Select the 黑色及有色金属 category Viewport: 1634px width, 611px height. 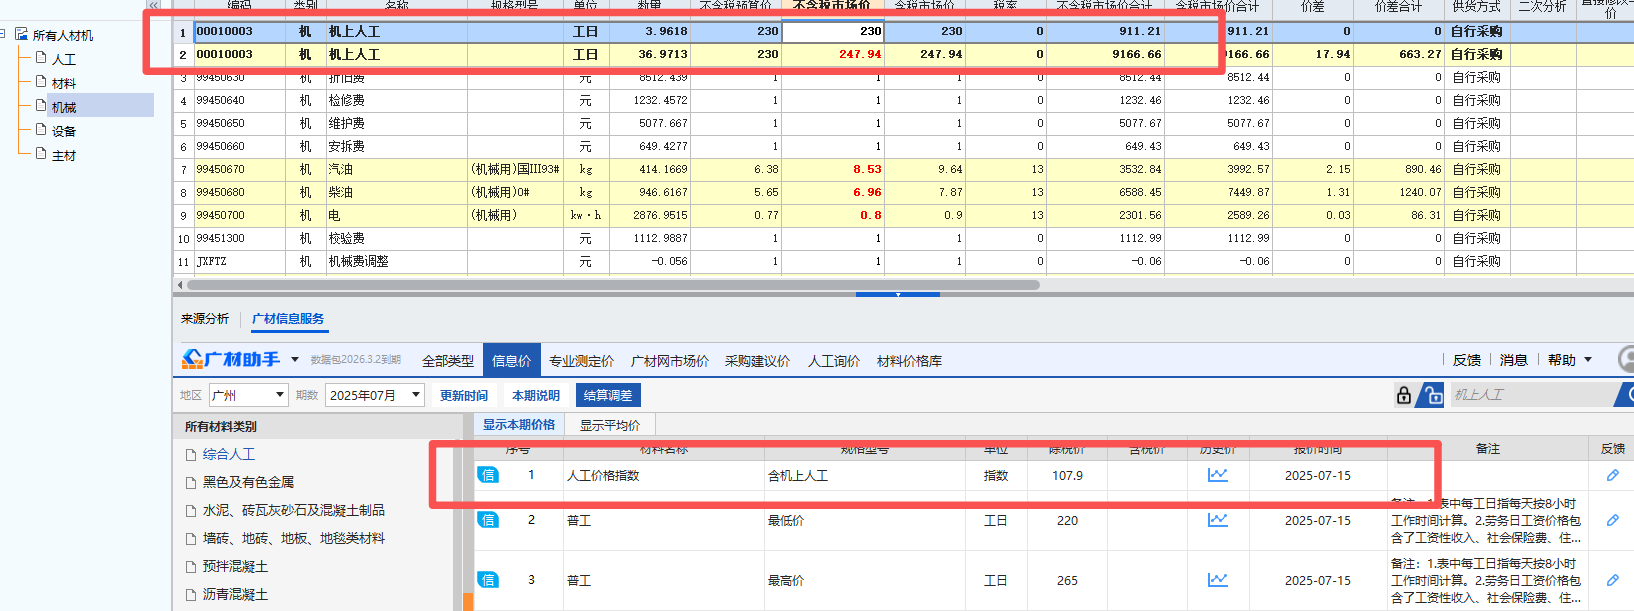[248, 482]
